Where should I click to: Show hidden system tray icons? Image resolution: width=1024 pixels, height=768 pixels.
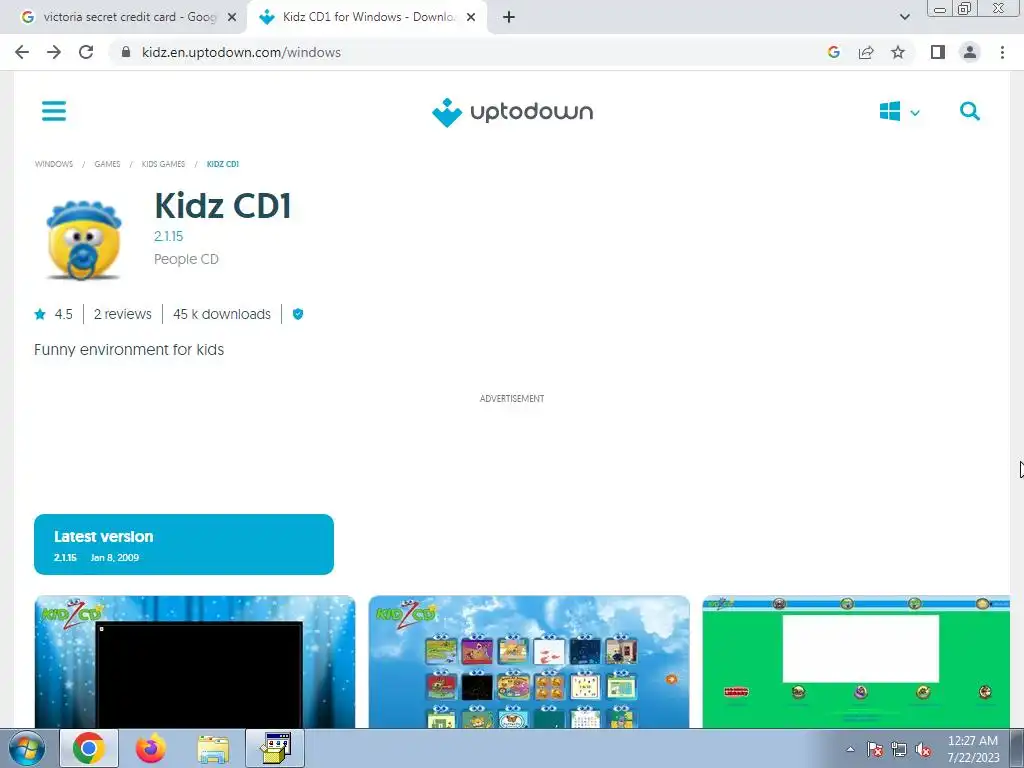coord(850,750)
